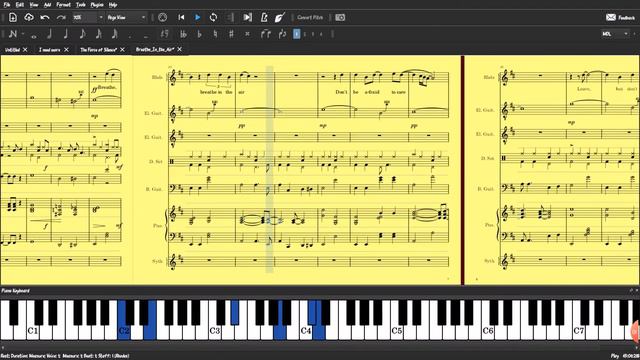Select voice 3 button
Screen dimensions: 640x360
(313, 34)
